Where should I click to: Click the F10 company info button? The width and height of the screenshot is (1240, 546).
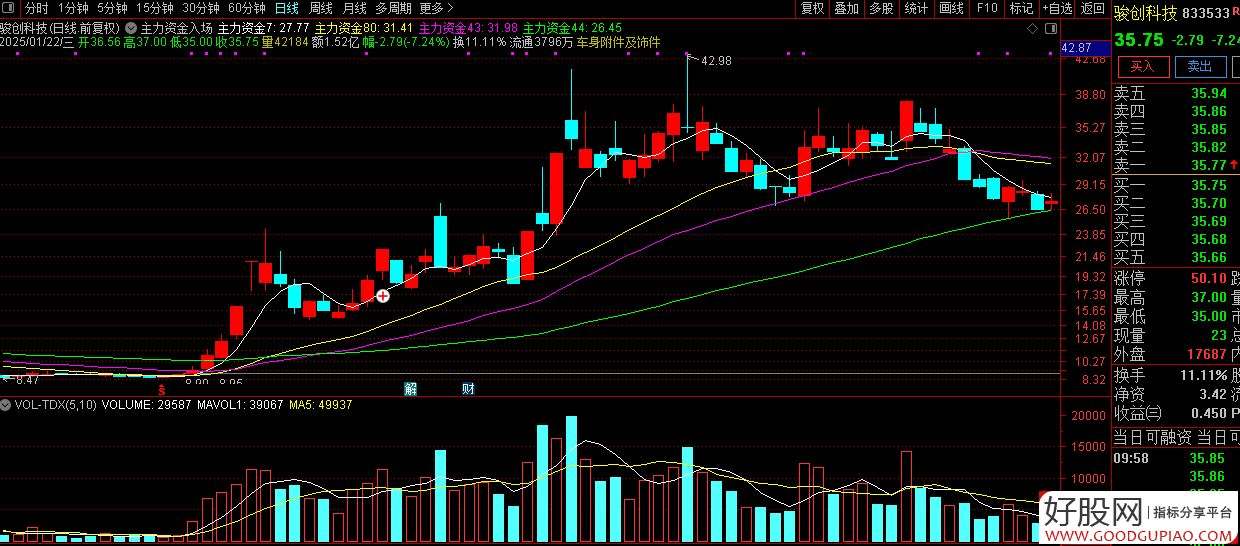pyautogui.click(x=987, y=8)
